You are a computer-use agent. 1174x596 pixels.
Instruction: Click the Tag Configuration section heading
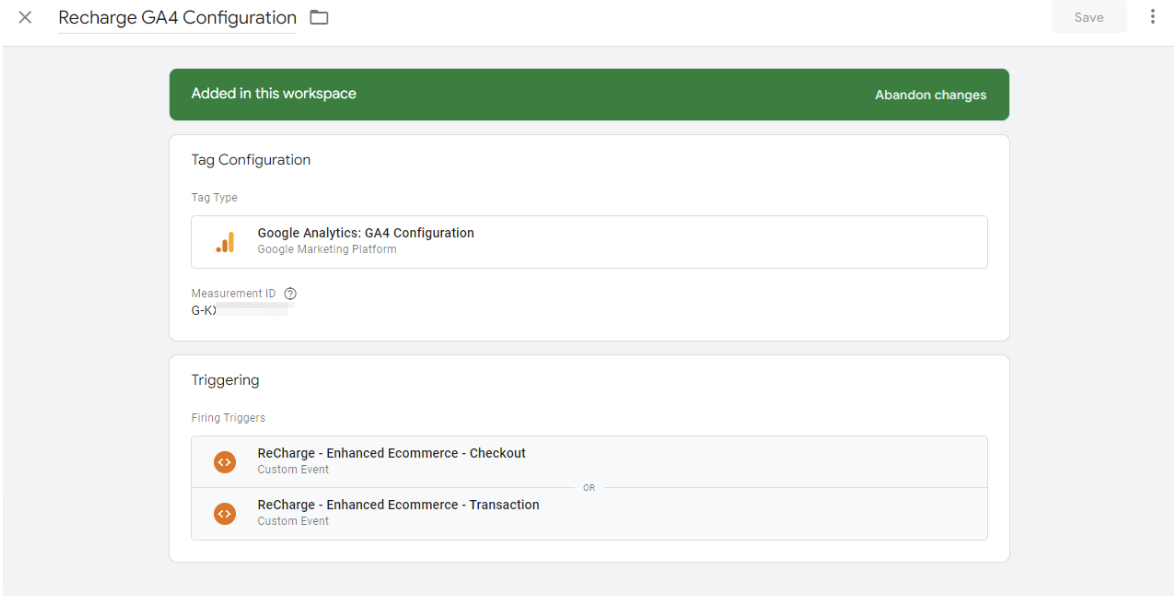tap(250, 160)
